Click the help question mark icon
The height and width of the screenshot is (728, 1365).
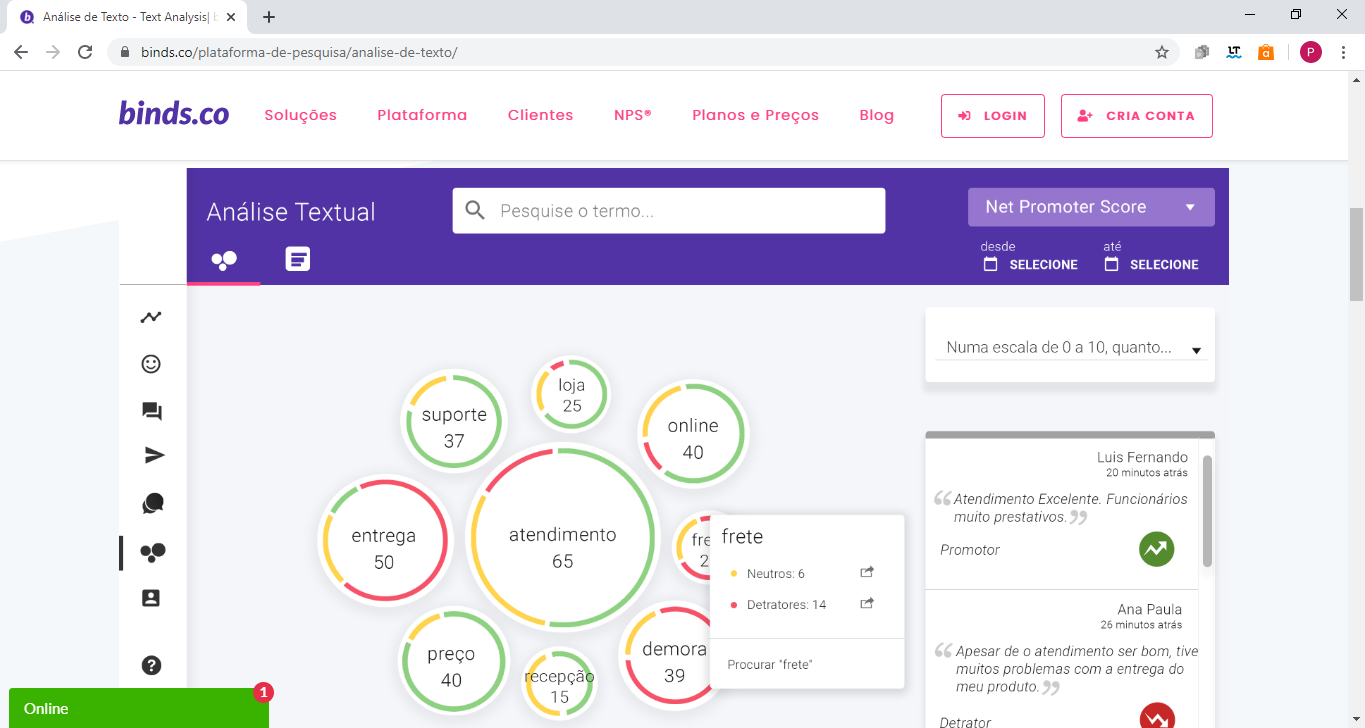(x=151, y=665)
